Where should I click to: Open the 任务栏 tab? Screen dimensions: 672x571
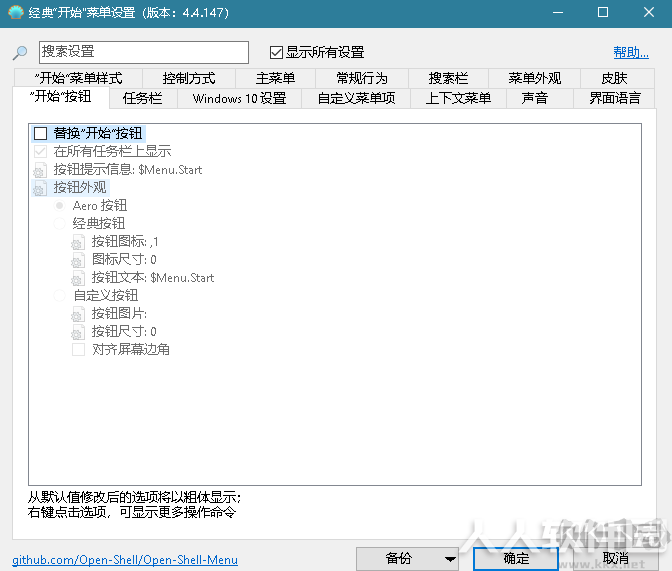point(143,99)
